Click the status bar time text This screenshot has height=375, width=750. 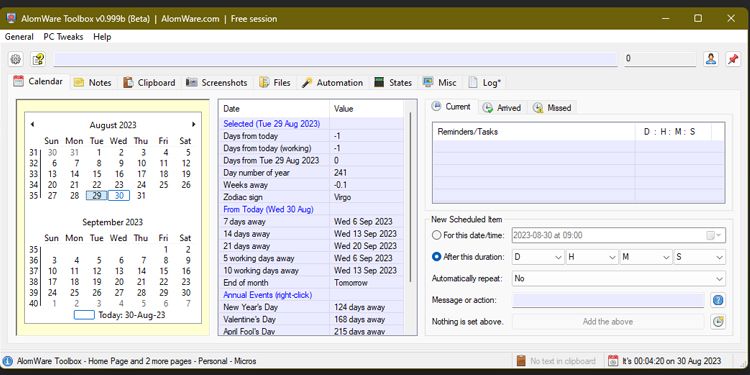tap(671, 361)
